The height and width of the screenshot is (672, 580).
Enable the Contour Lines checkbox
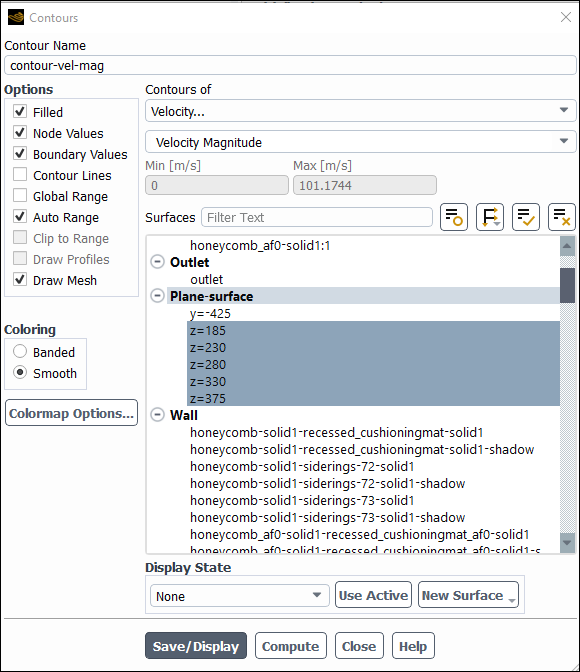(20, 175)
